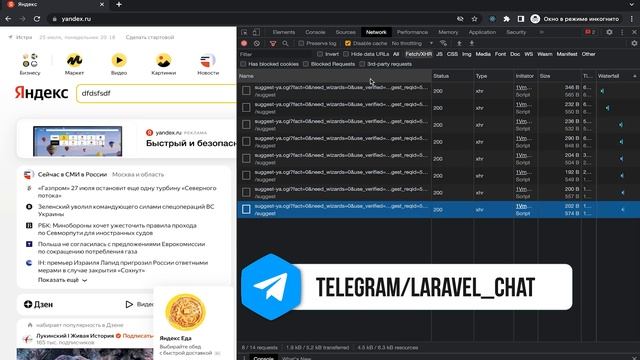Stop recording network log
Viewport: 640px width, 360px height.
tap(244, 43)
